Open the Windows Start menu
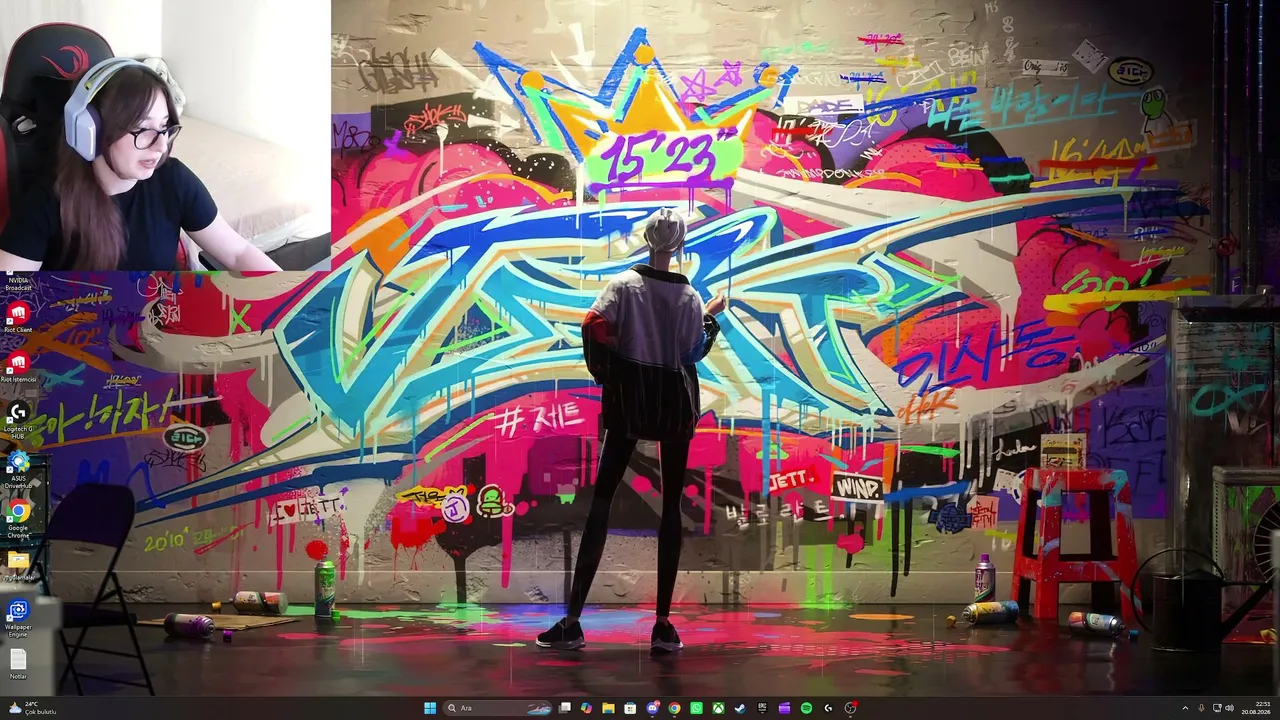 tap(430, 708)
